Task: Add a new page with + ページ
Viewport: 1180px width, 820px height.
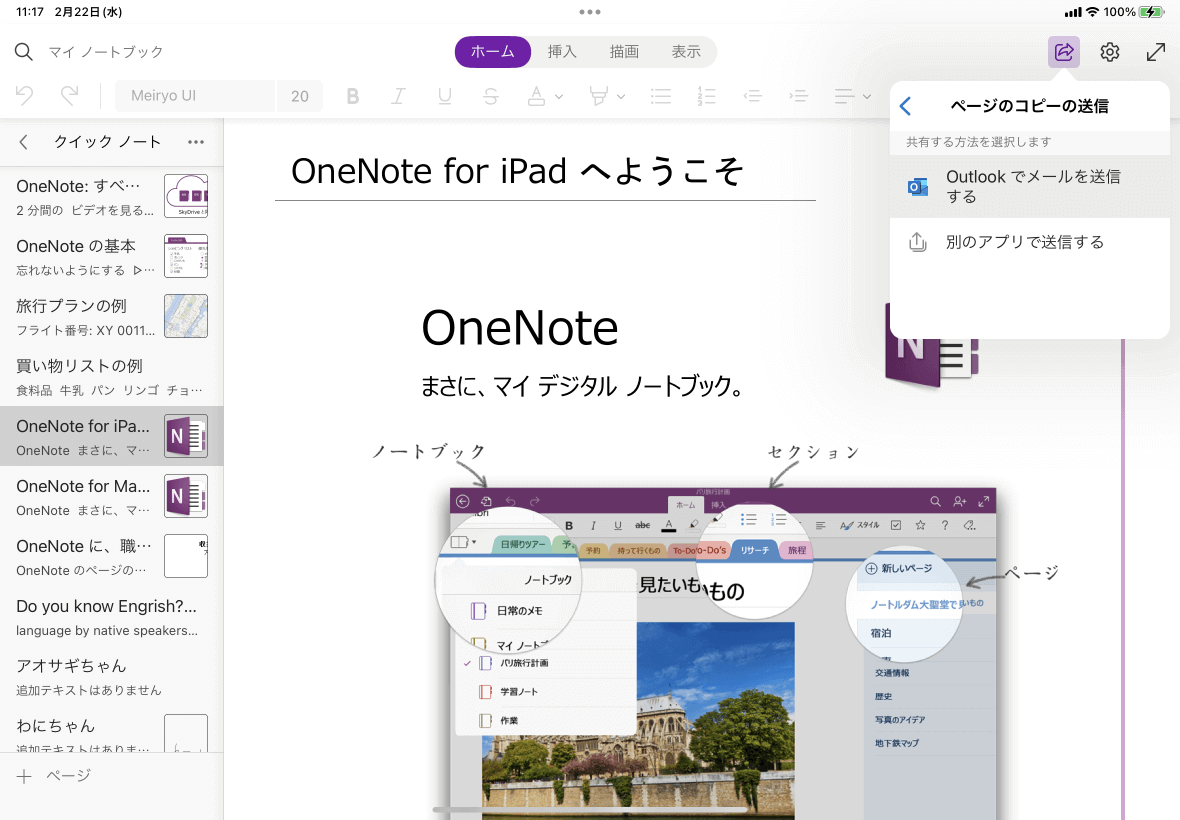Action: coord(54,776)
